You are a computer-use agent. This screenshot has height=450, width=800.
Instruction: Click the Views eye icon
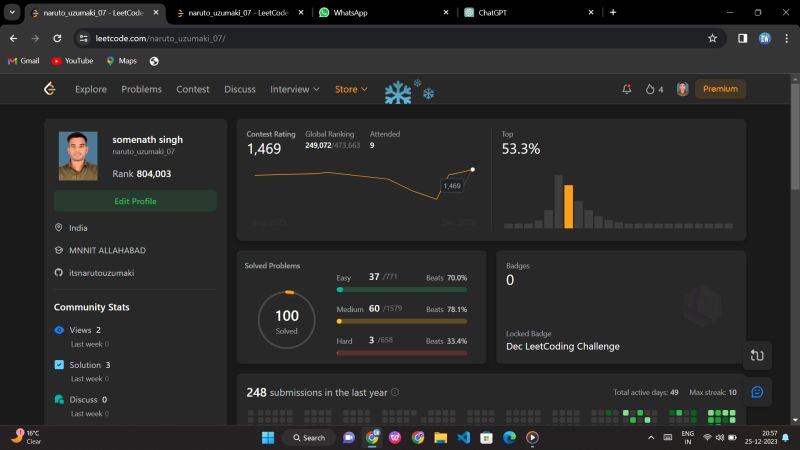click(59, 330)
